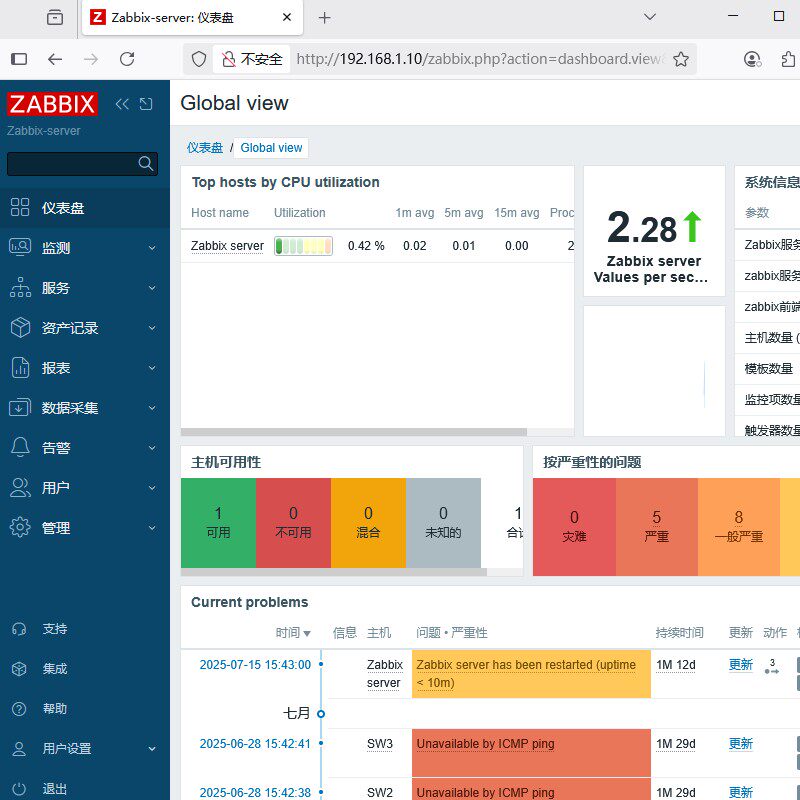Click the 严重 severity tile showing 5

[657, 527]
